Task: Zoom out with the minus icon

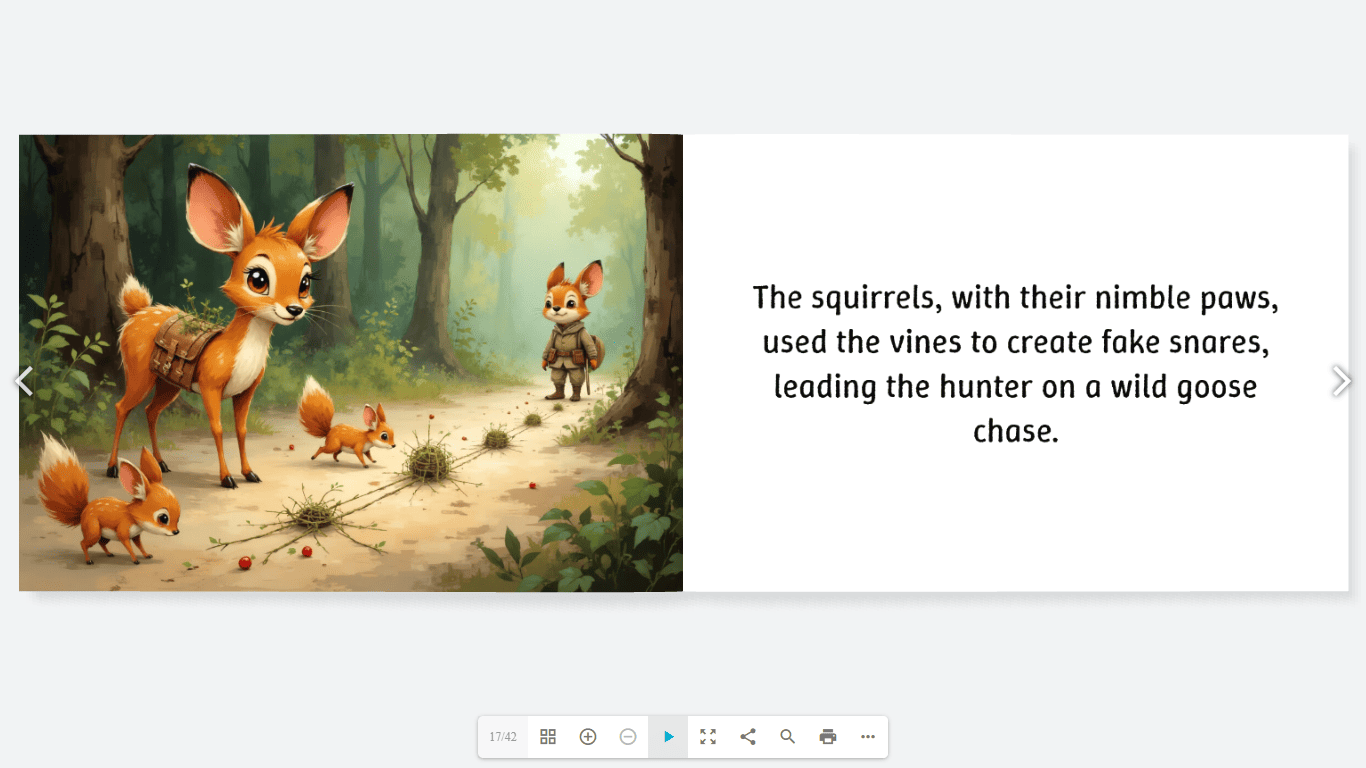Action: click(x=628, y=737)
